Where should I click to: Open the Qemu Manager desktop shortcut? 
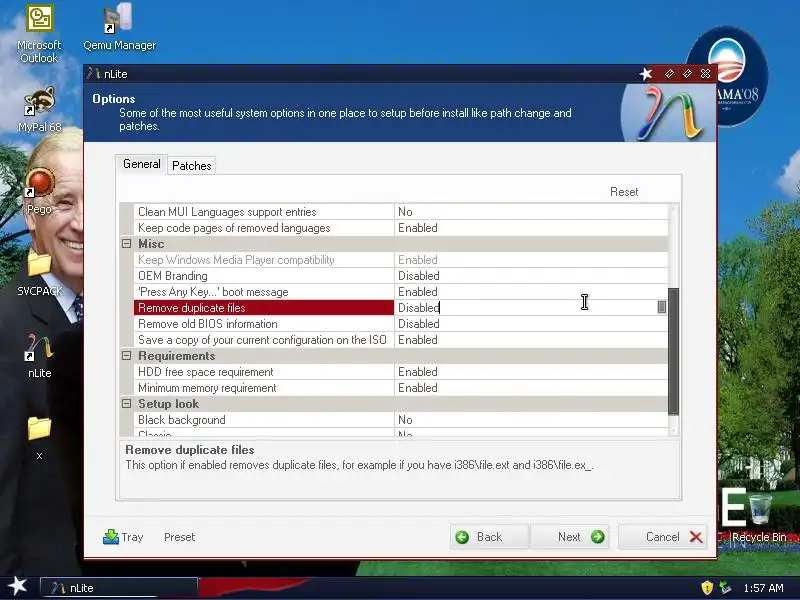pyautogui.click(x=119, y=28)
